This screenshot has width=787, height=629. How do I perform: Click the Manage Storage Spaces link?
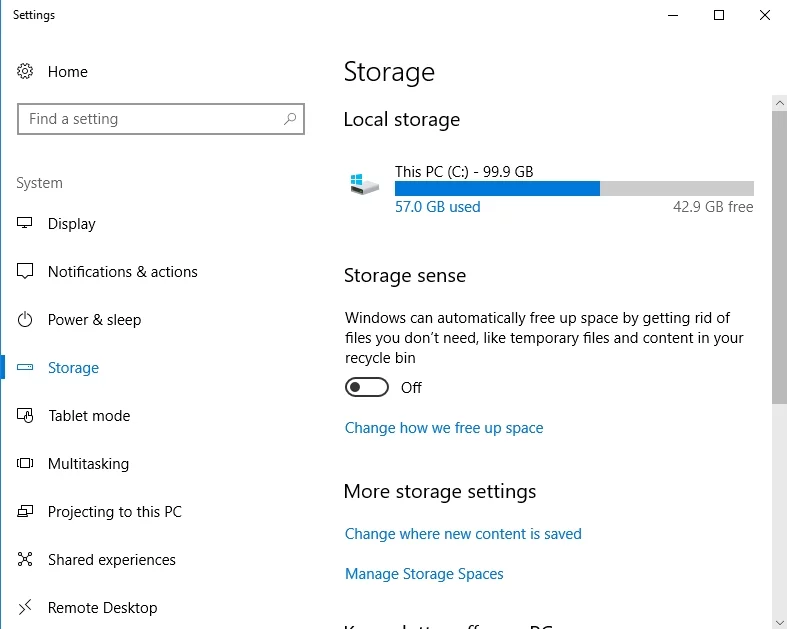[424, 574]
